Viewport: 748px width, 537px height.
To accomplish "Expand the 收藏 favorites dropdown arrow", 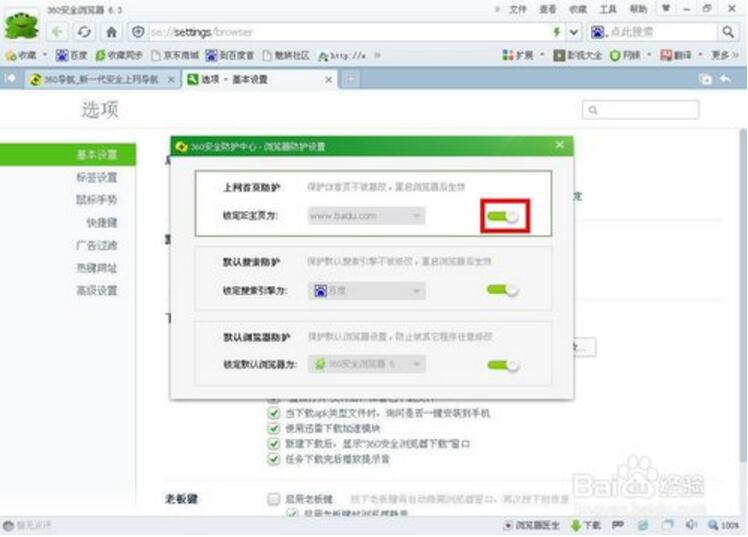I will pyautogui.click(x=44, y=55).
